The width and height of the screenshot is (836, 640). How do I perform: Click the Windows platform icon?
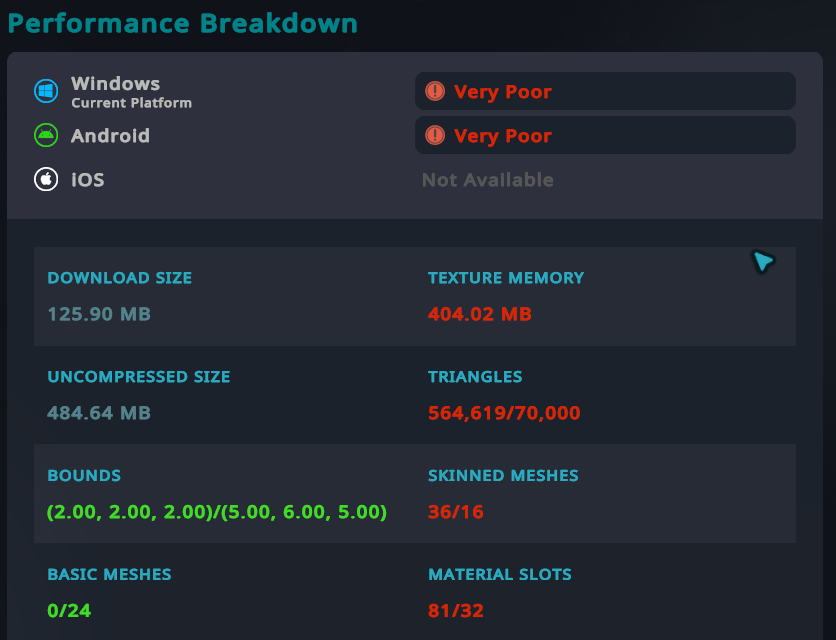tap(46, 91)
